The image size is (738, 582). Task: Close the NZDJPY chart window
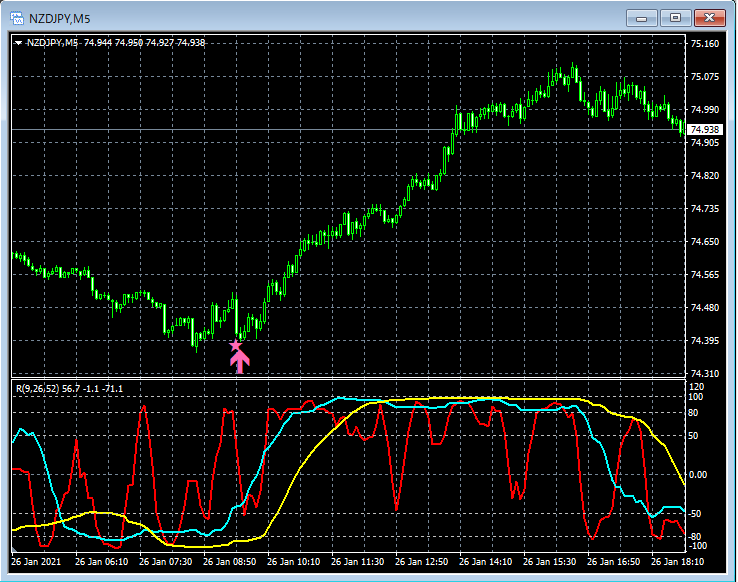[709, 18]
